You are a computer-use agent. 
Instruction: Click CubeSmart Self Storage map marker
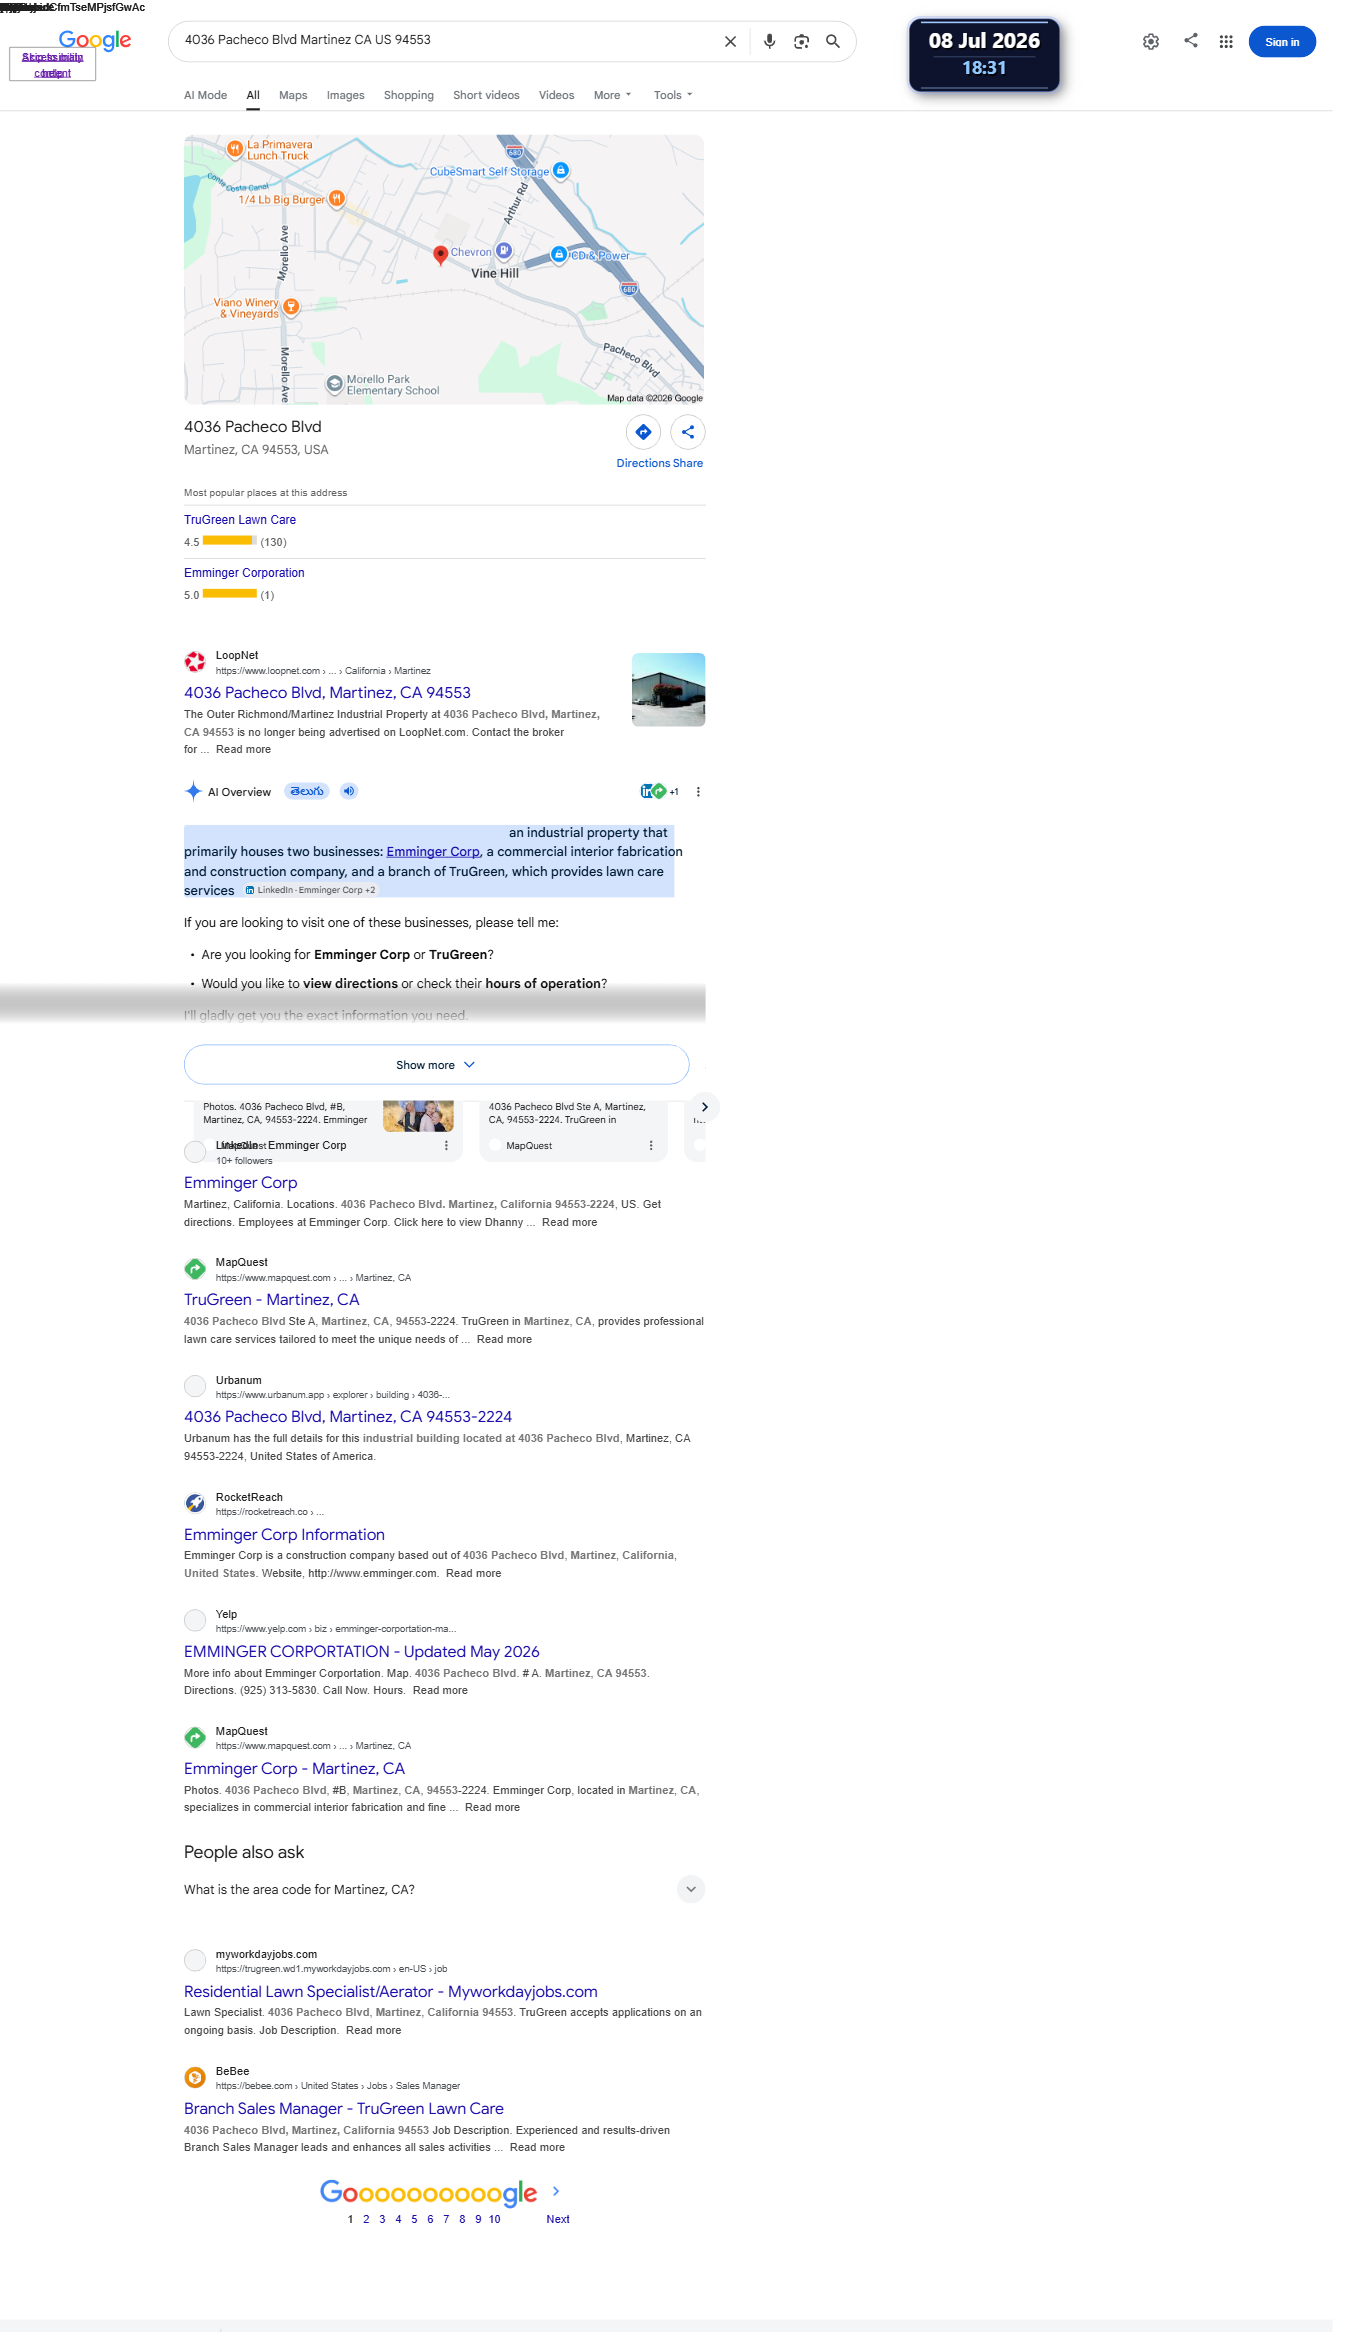click(561, 171)
